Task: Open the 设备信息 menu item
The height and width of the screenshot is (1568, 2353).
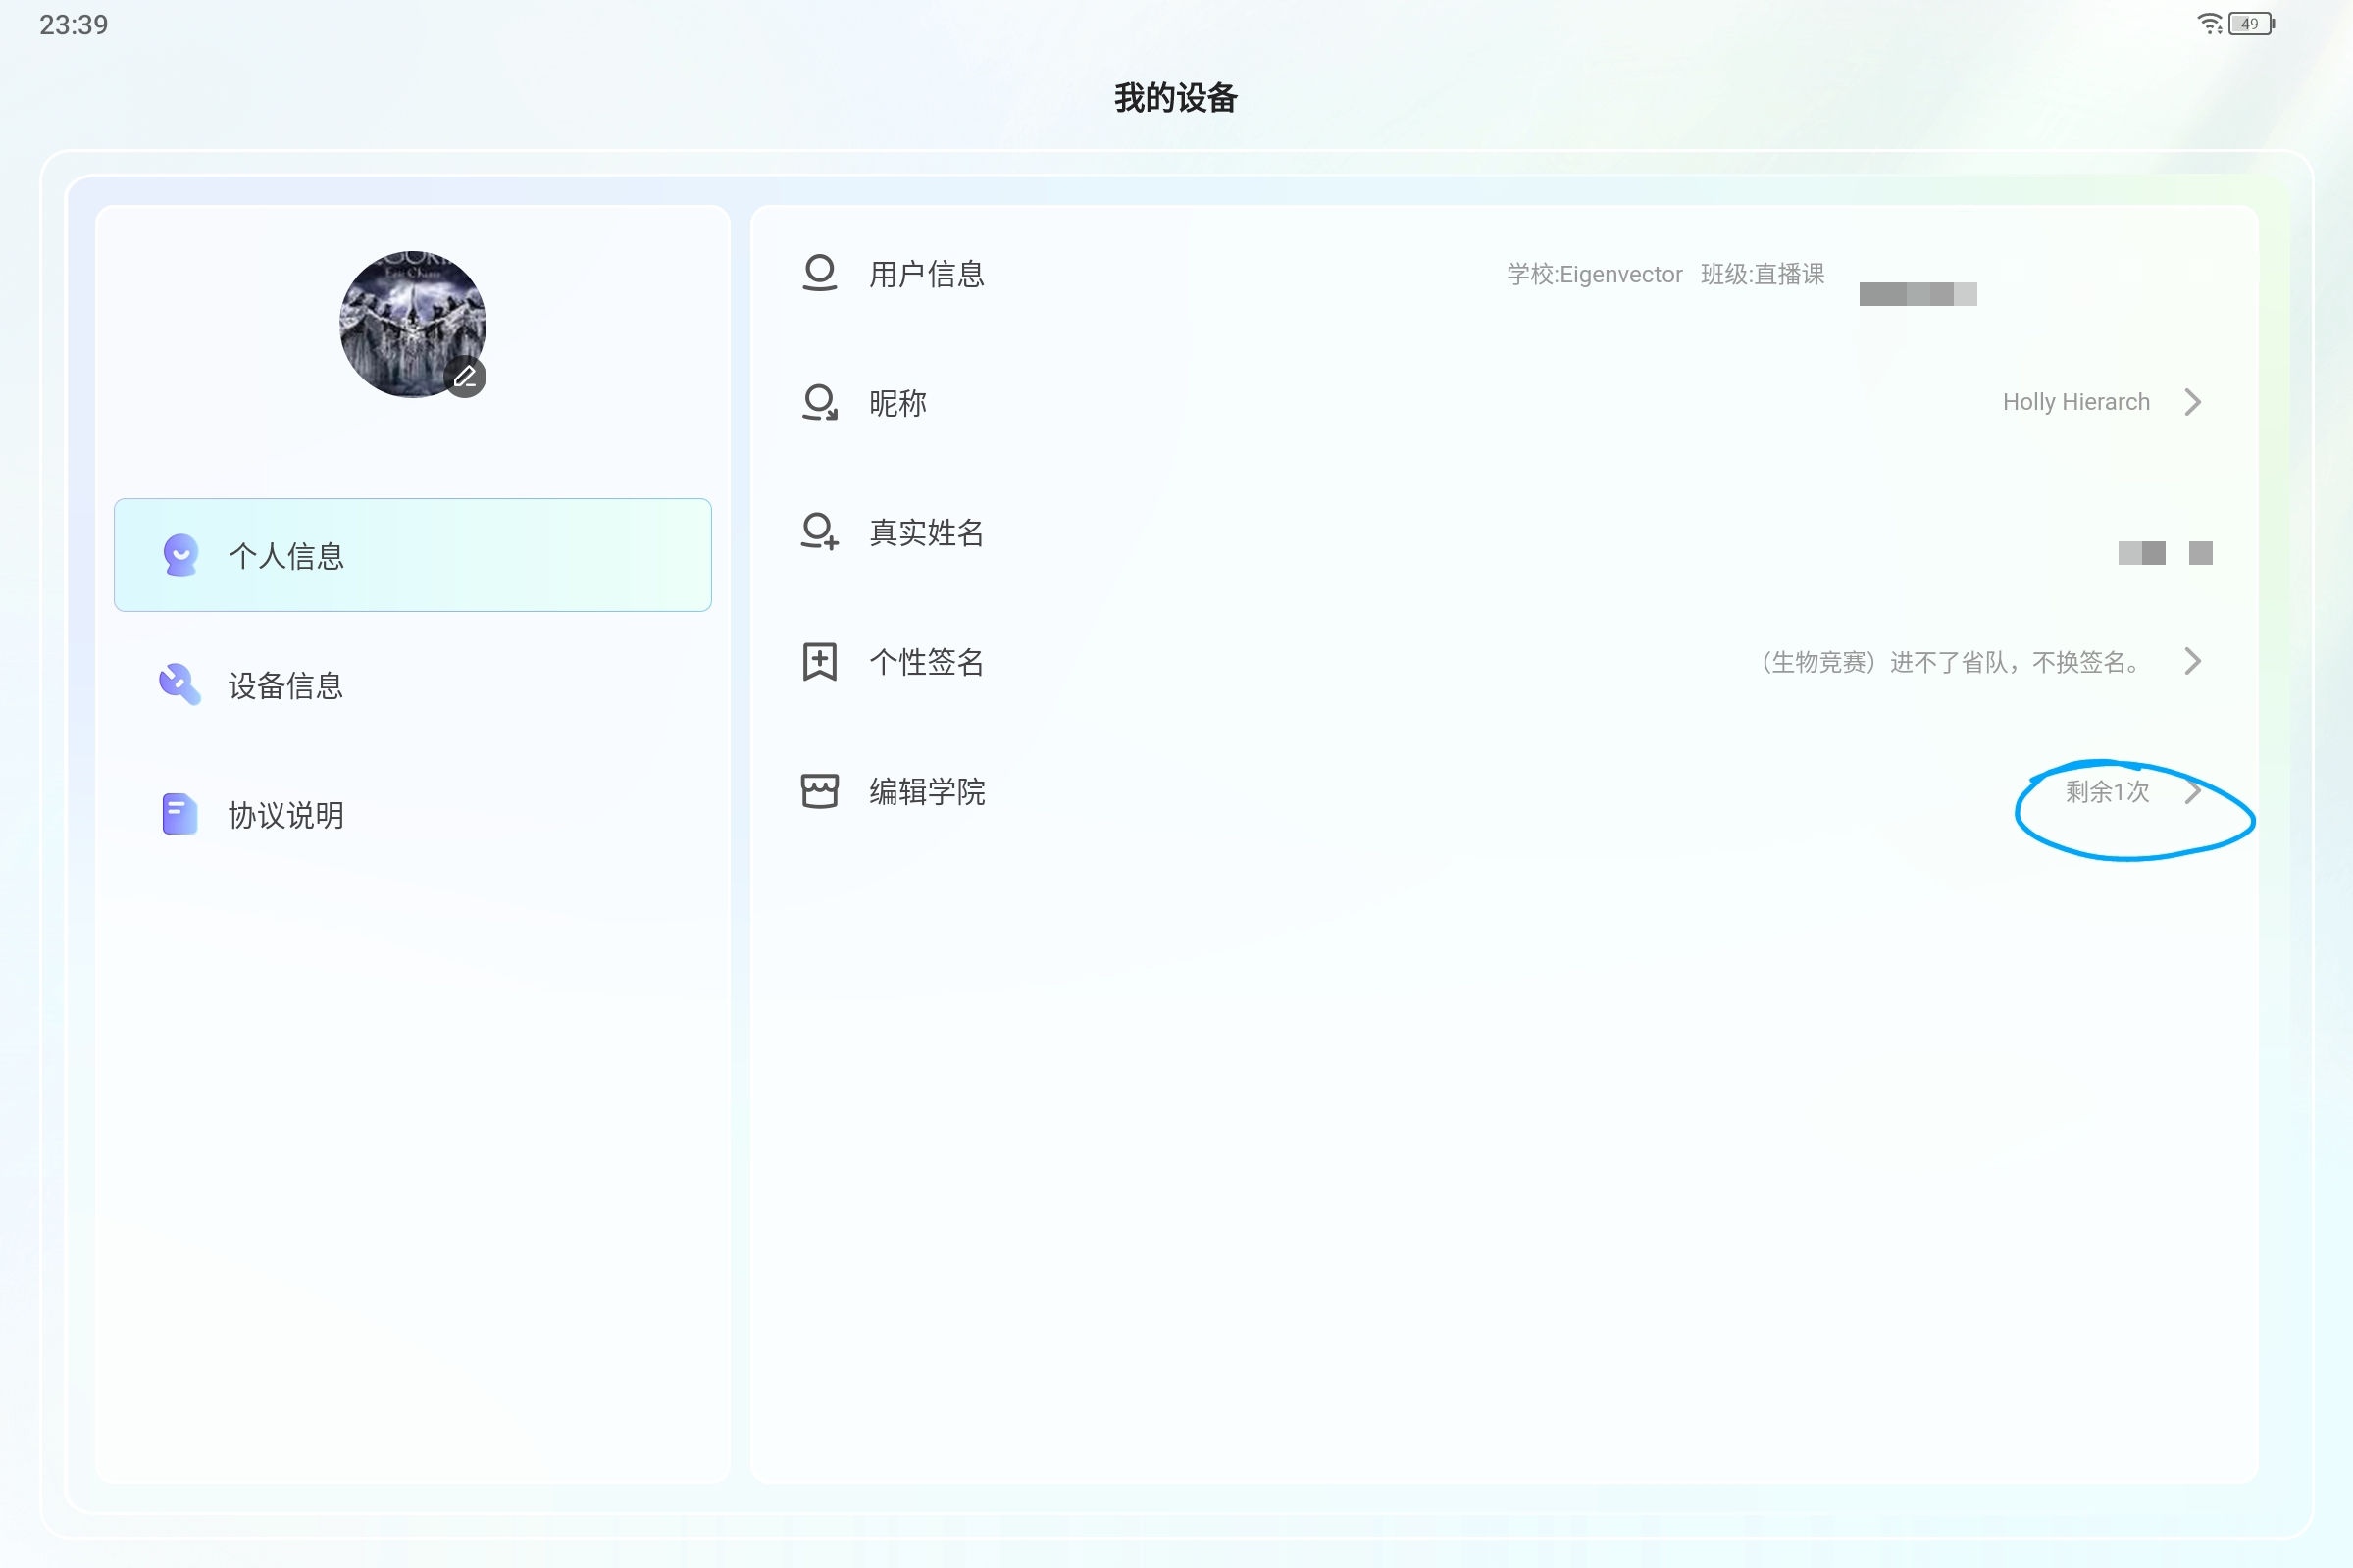Action: tap(285, 685)
